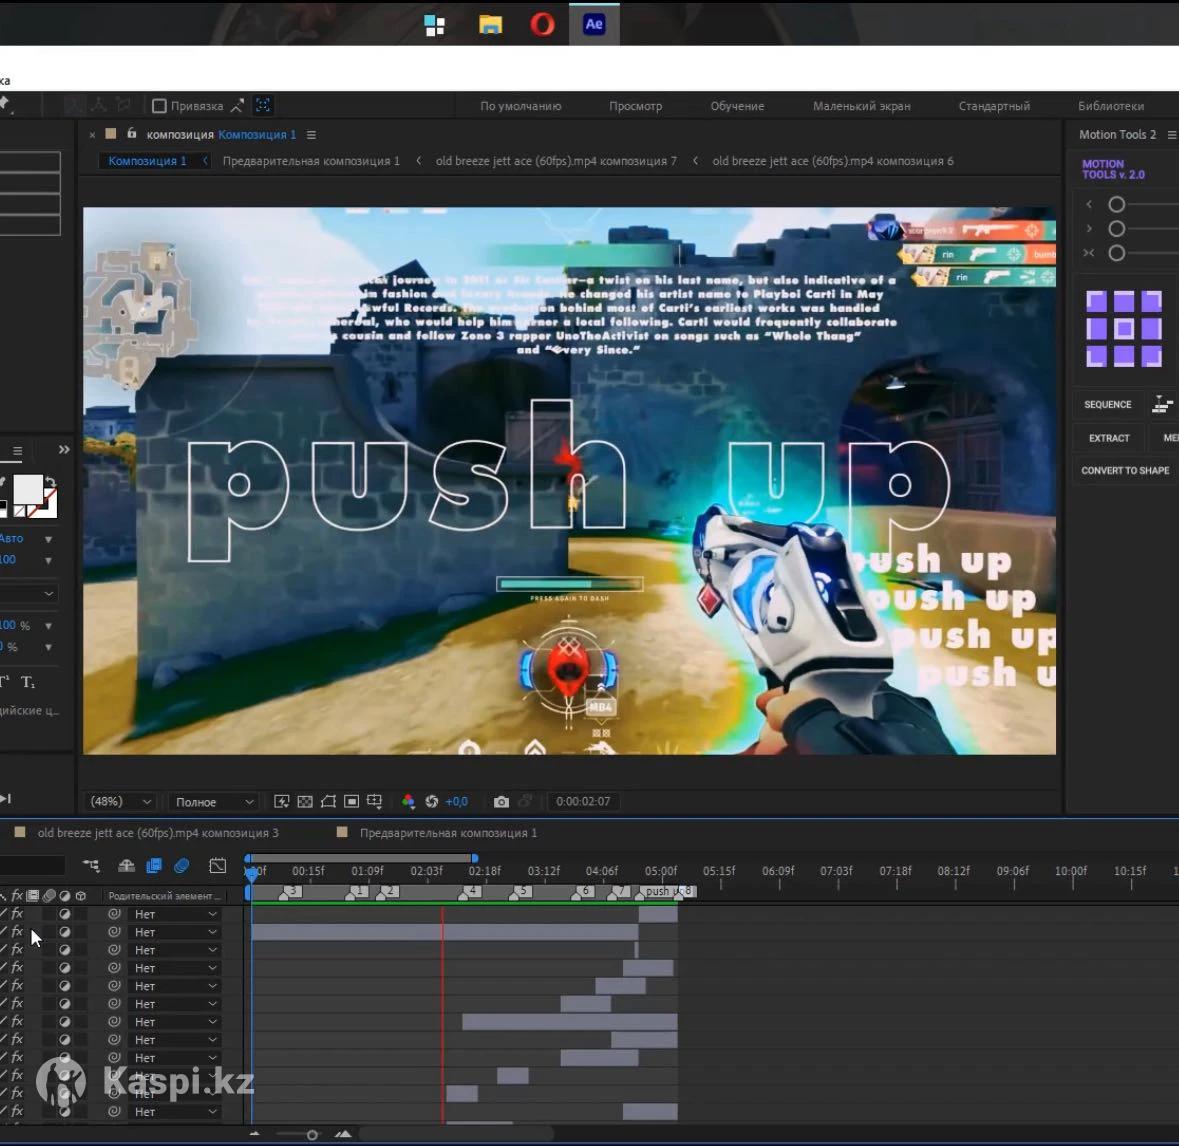Screen dimensions: 1179x1146
Task: Toggle region of interest below the viewer
Action: 351,802
